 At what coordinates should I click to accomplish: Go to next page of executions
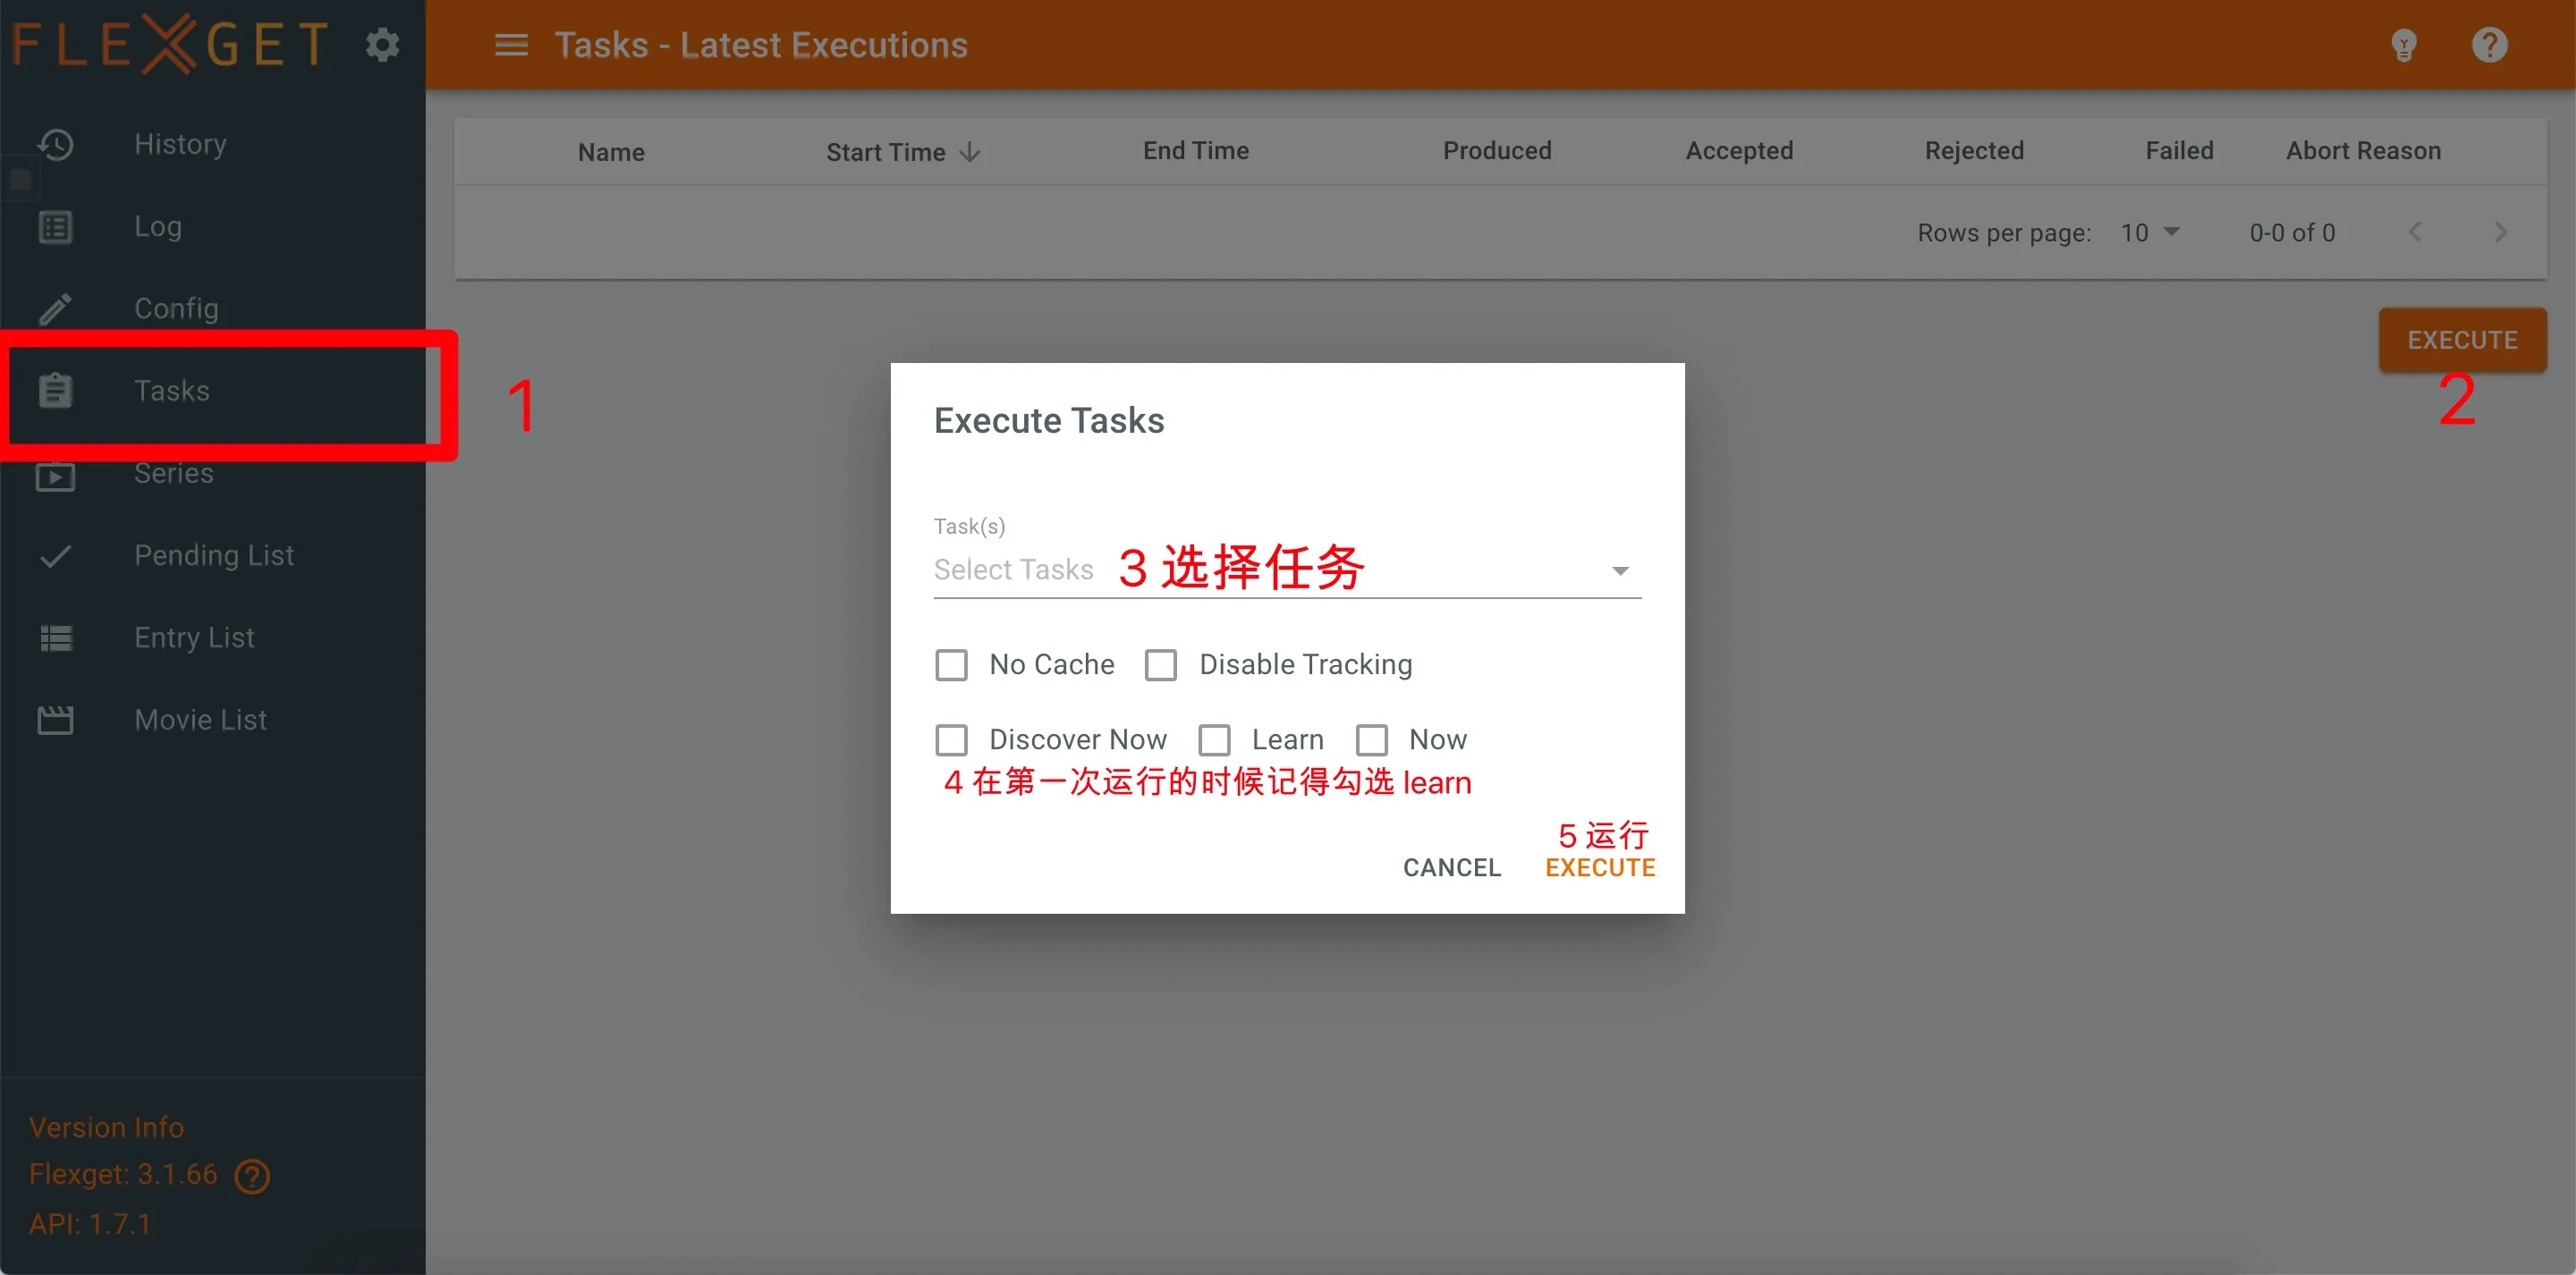[2499, 232]
